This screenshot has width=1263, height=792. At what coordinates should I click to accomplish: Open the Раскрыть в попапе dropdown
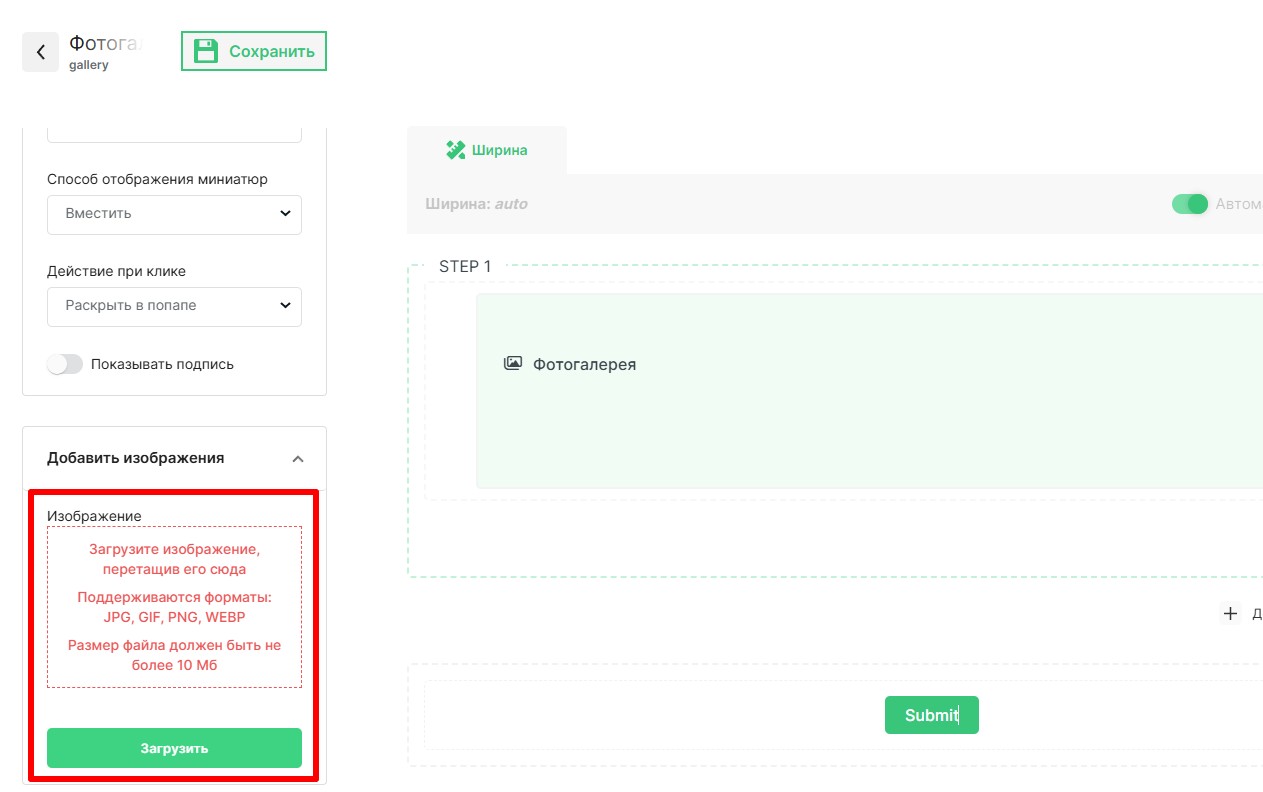(x=174, y=306)
